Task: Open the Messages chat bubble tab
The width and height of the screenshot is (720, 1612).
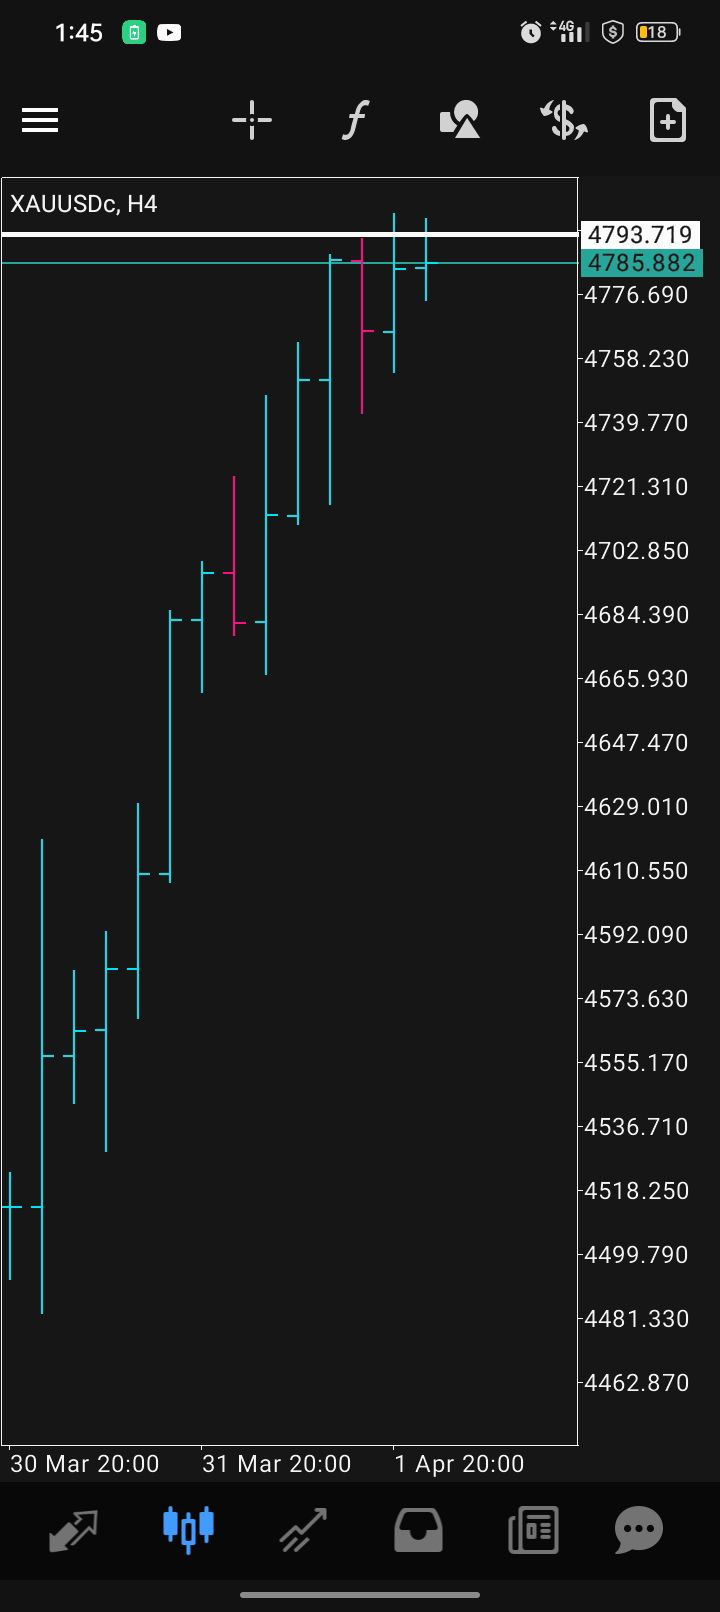Action: point(639,1529)
